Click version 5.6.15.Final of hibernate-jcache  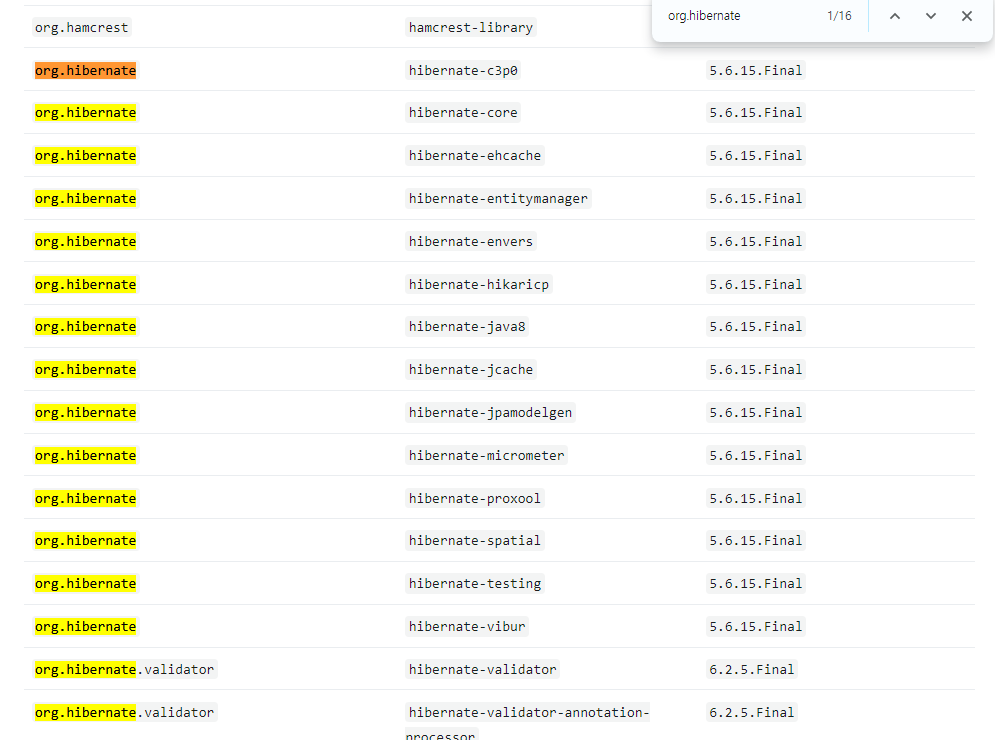coord(756,369)
